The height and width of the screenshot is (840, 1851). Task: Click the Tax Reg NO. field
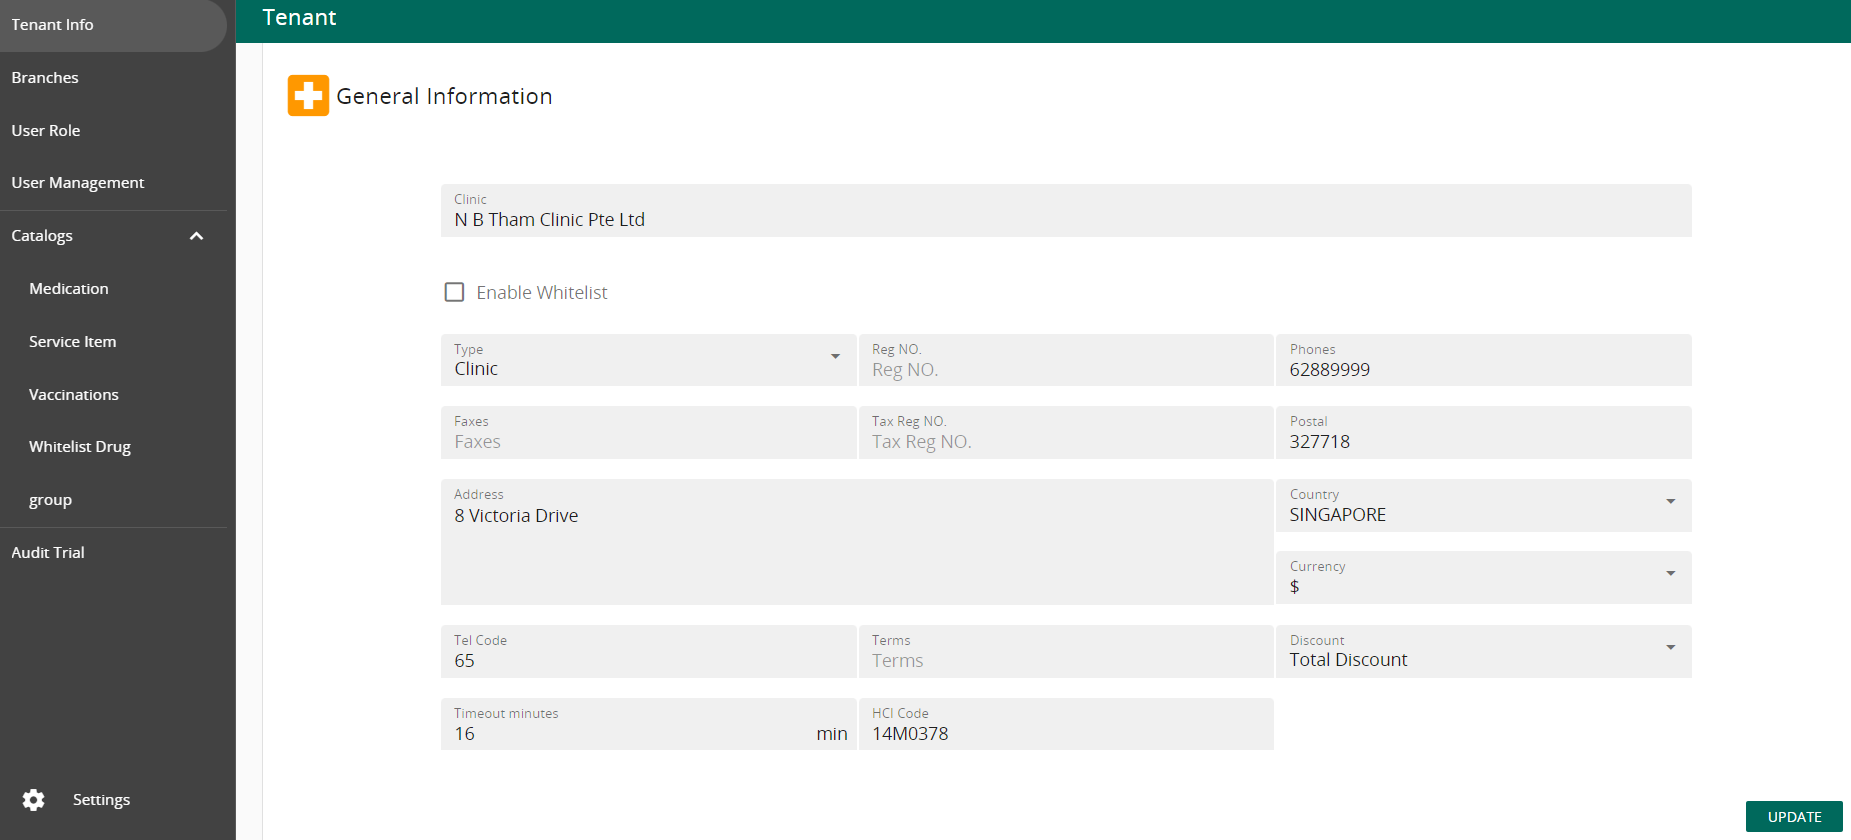(x=1066, y=432)
